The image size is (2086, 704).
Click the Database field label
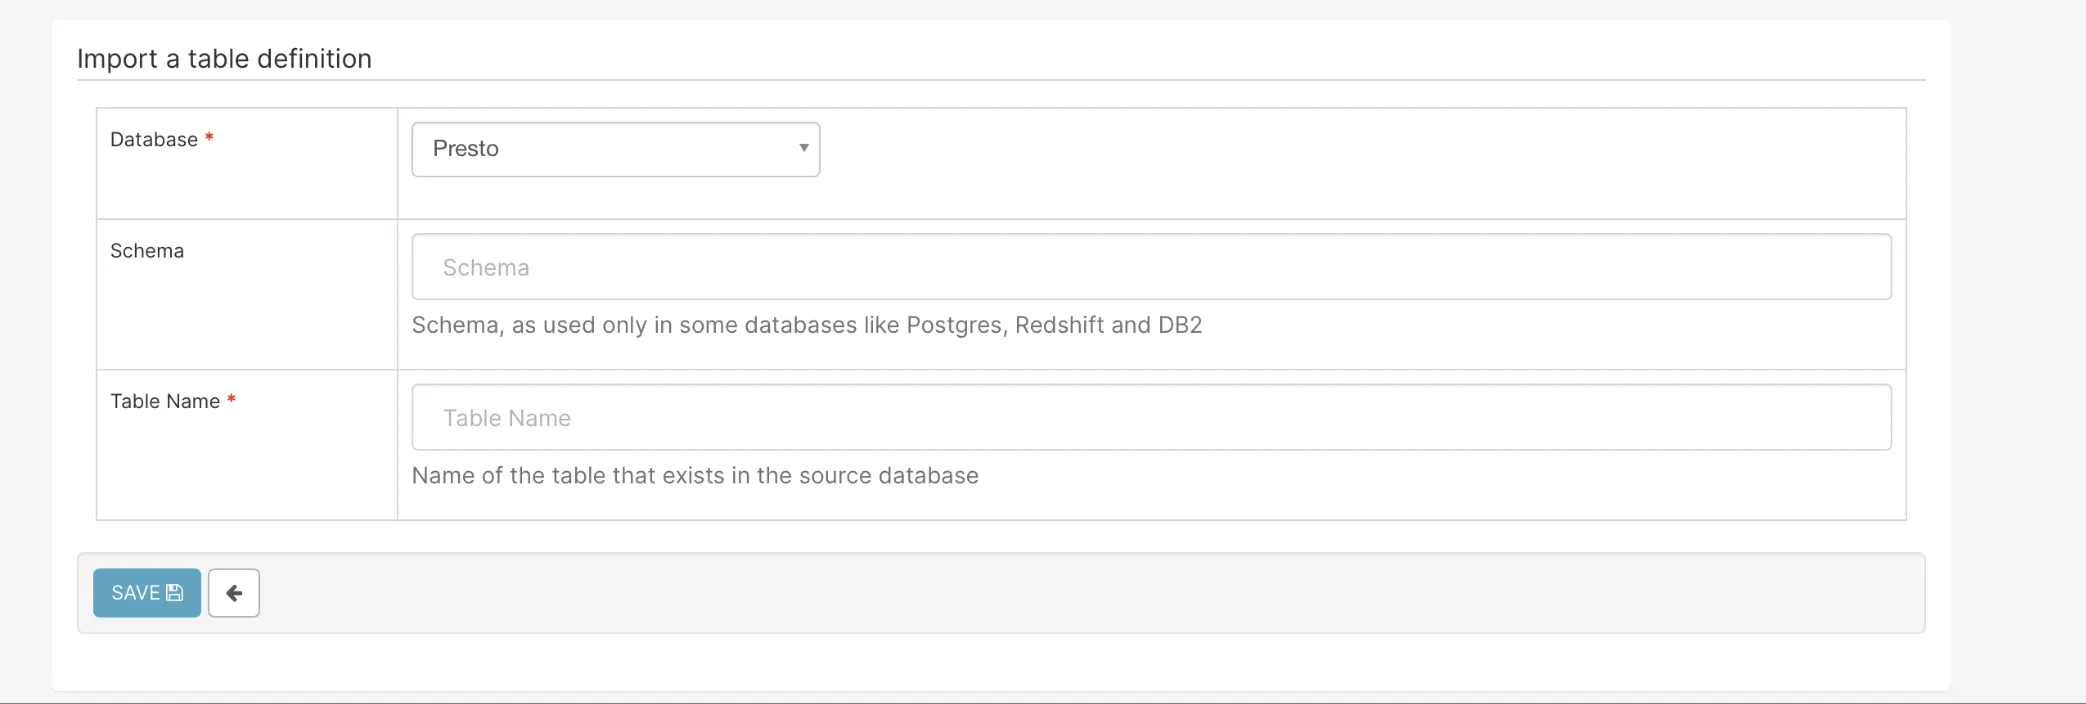pyautogui.click(x=154, y=140)
